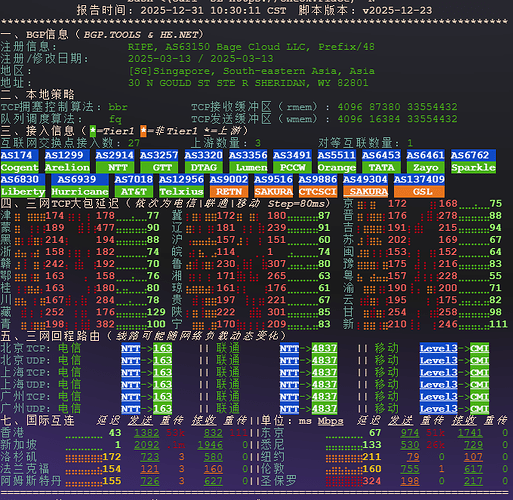The height and width of the screenshot is (500, 513).
Task: Select the report time '2025-12-31 10:30:11 CST'
Action: pos(213,11)
